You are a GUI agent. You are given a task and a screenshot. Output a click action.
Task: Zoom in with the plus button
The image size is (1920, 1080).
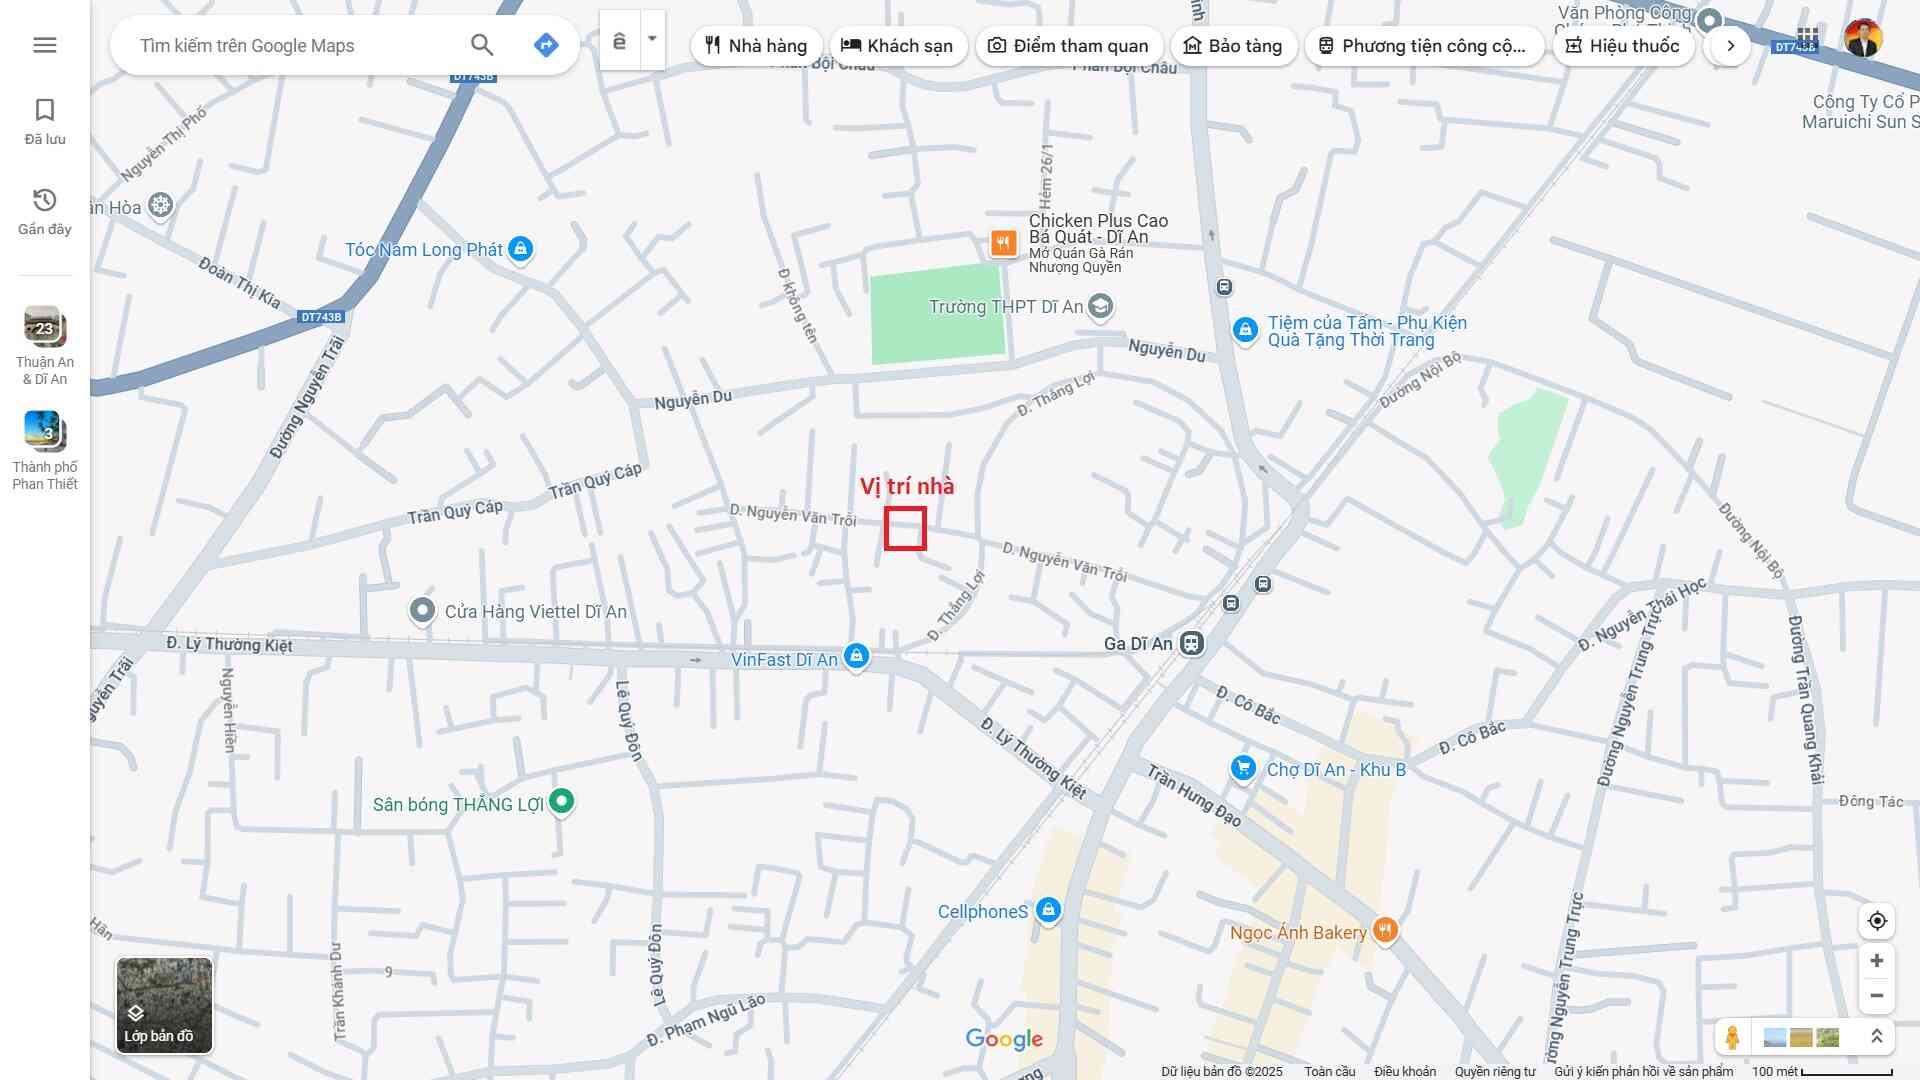coord(1877,961)
